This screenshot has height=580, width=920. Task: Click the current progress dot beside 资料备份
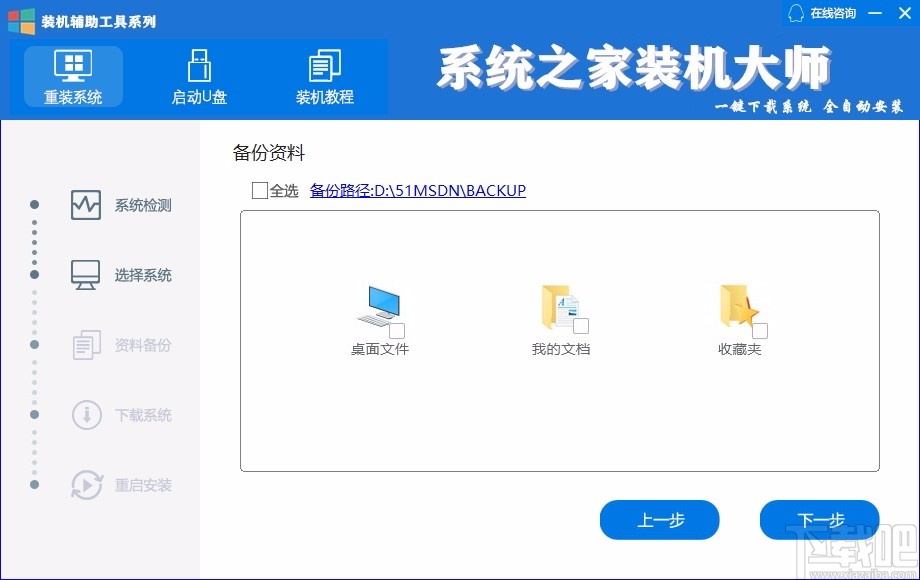[x=35, y=345]
